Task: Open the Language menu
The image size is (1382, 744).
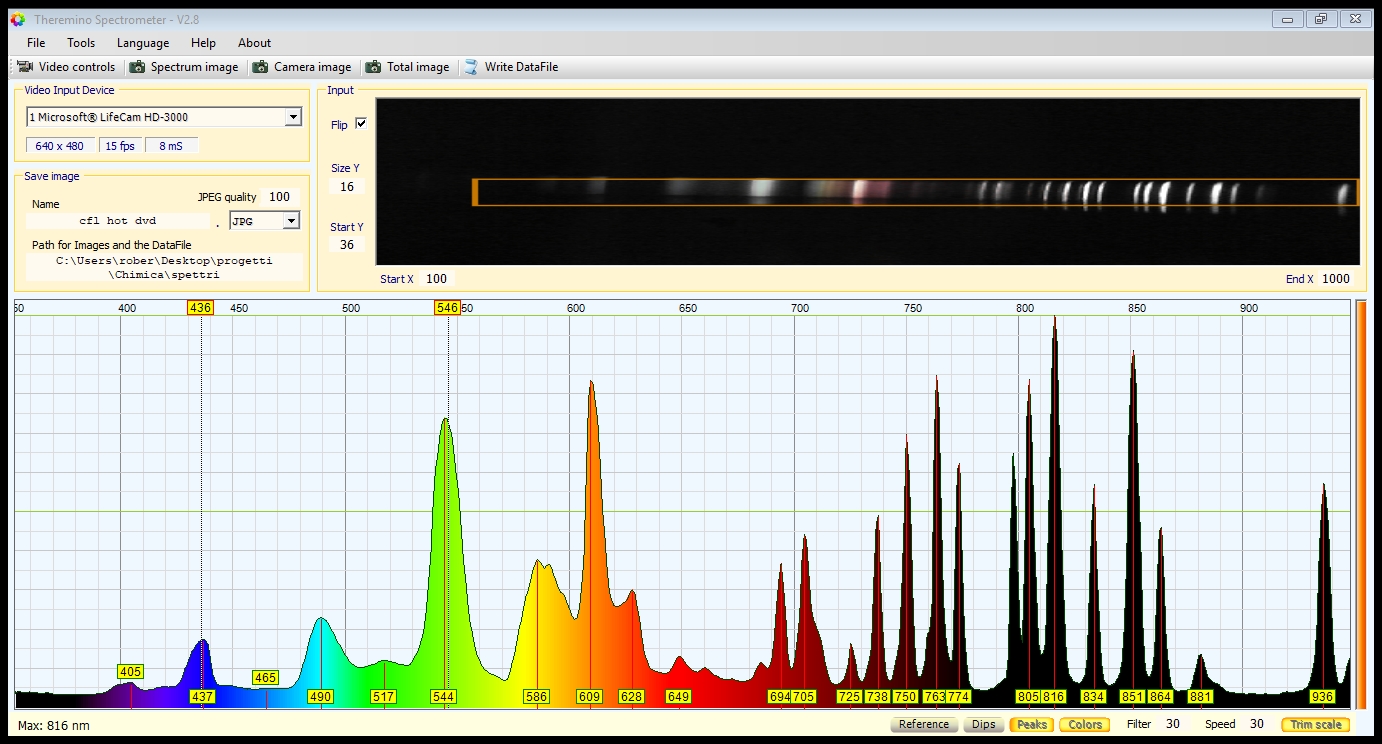Action: tap(143, 43)
